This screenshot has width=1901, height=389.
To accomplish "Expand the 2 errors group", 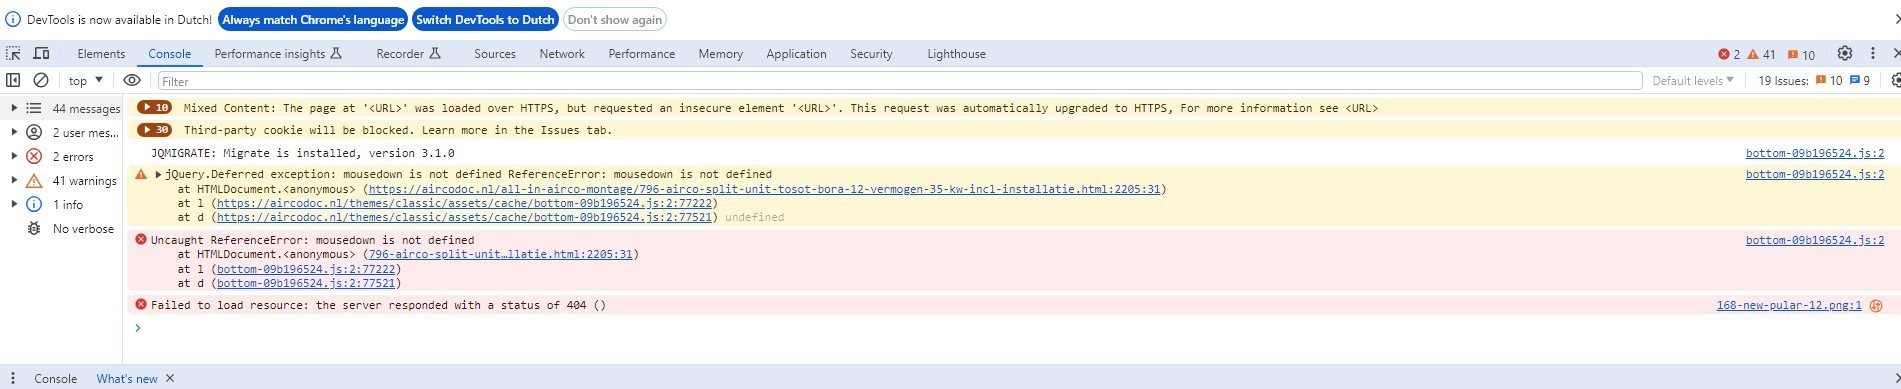I will tap(14, 156).
